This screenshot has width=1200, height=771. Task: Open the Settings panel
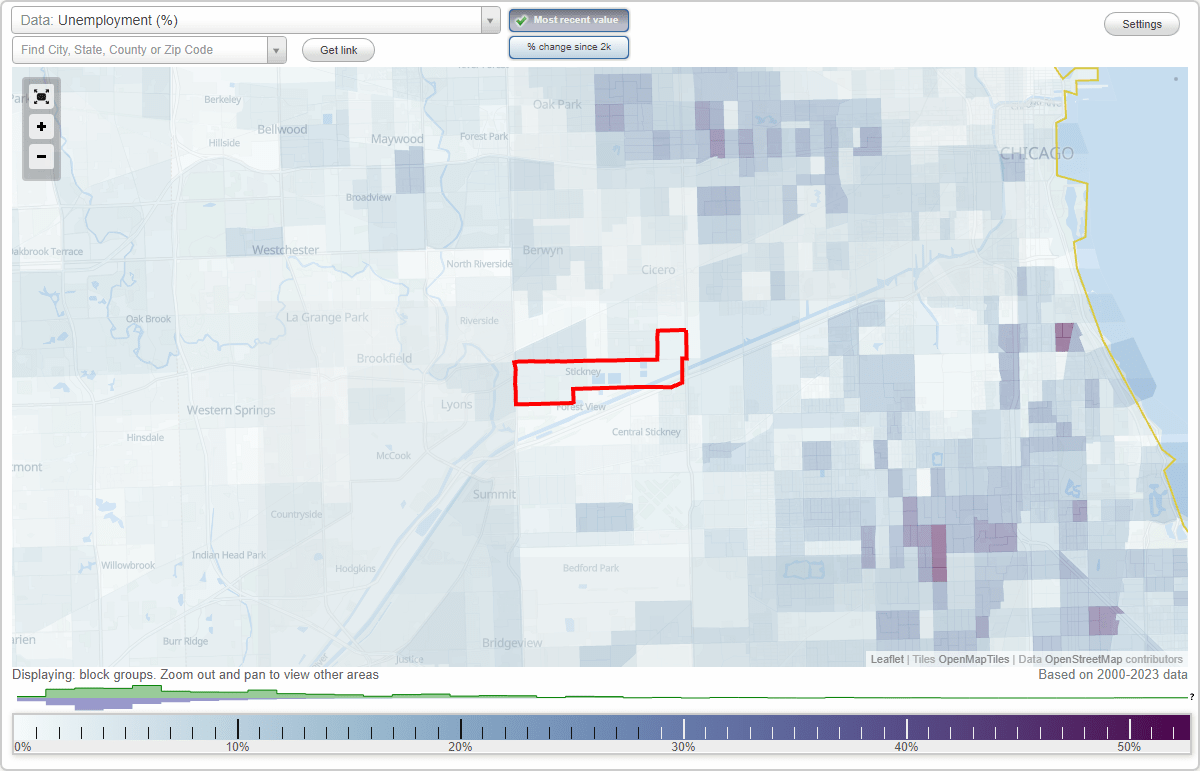(x=1141, y=23)
